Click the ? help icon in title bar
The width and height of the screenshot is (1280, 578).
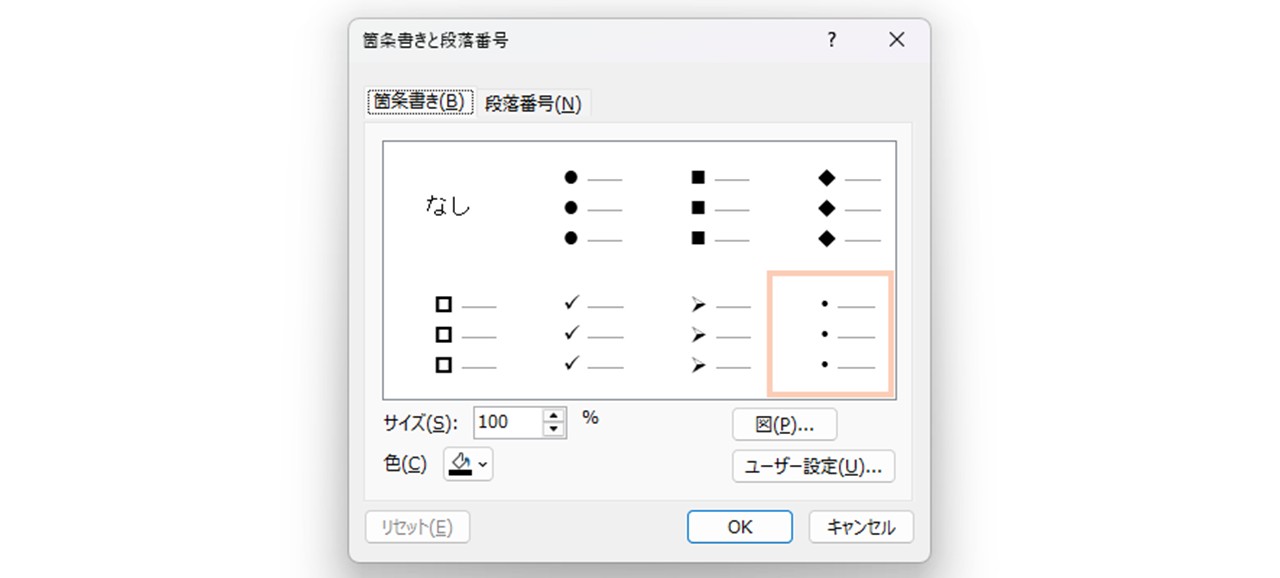pyautogui.click(x=831, y=40)
